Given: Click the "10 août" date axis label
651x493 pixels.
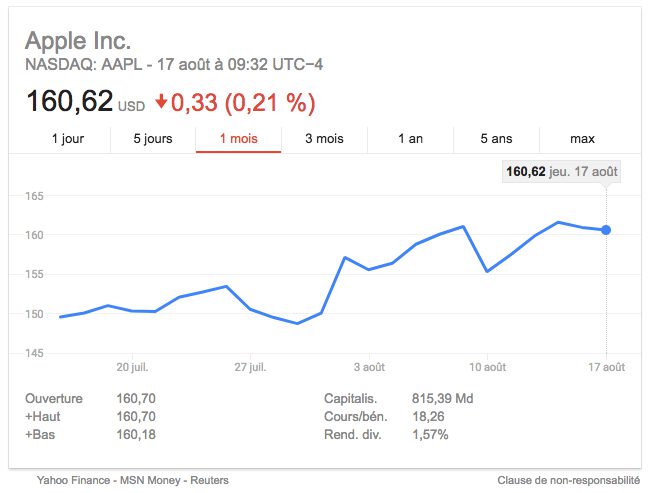Looking at the screenshot, I should point(486,367).
